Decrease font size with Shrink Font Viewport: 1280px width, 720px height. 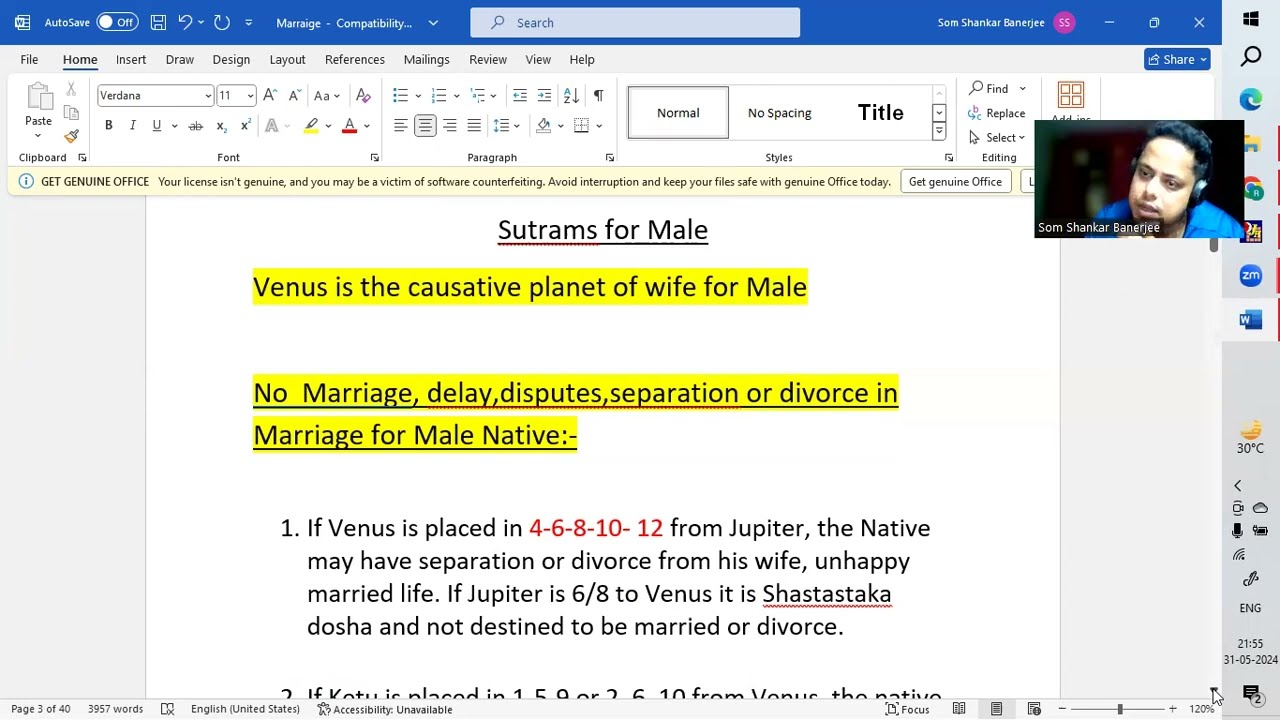pos(294,95)
